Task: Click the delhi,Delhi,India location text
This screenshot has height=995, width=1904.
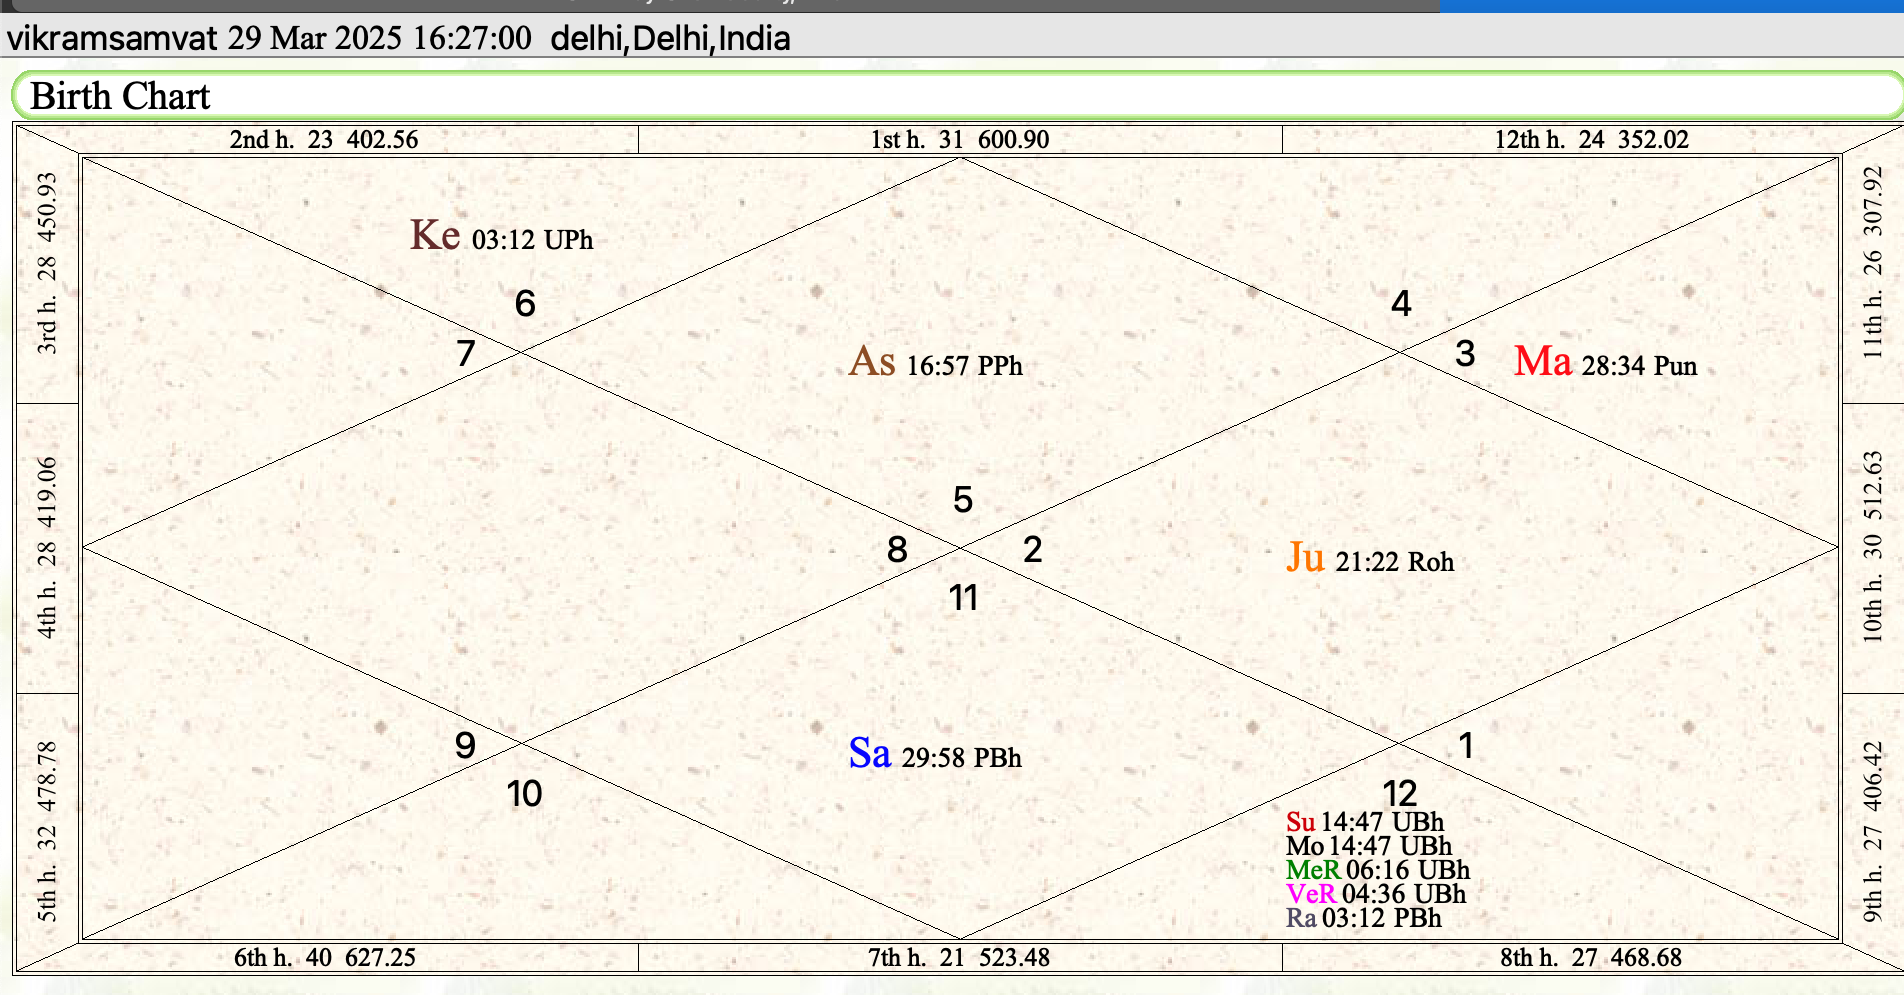Action: (669, 40)
